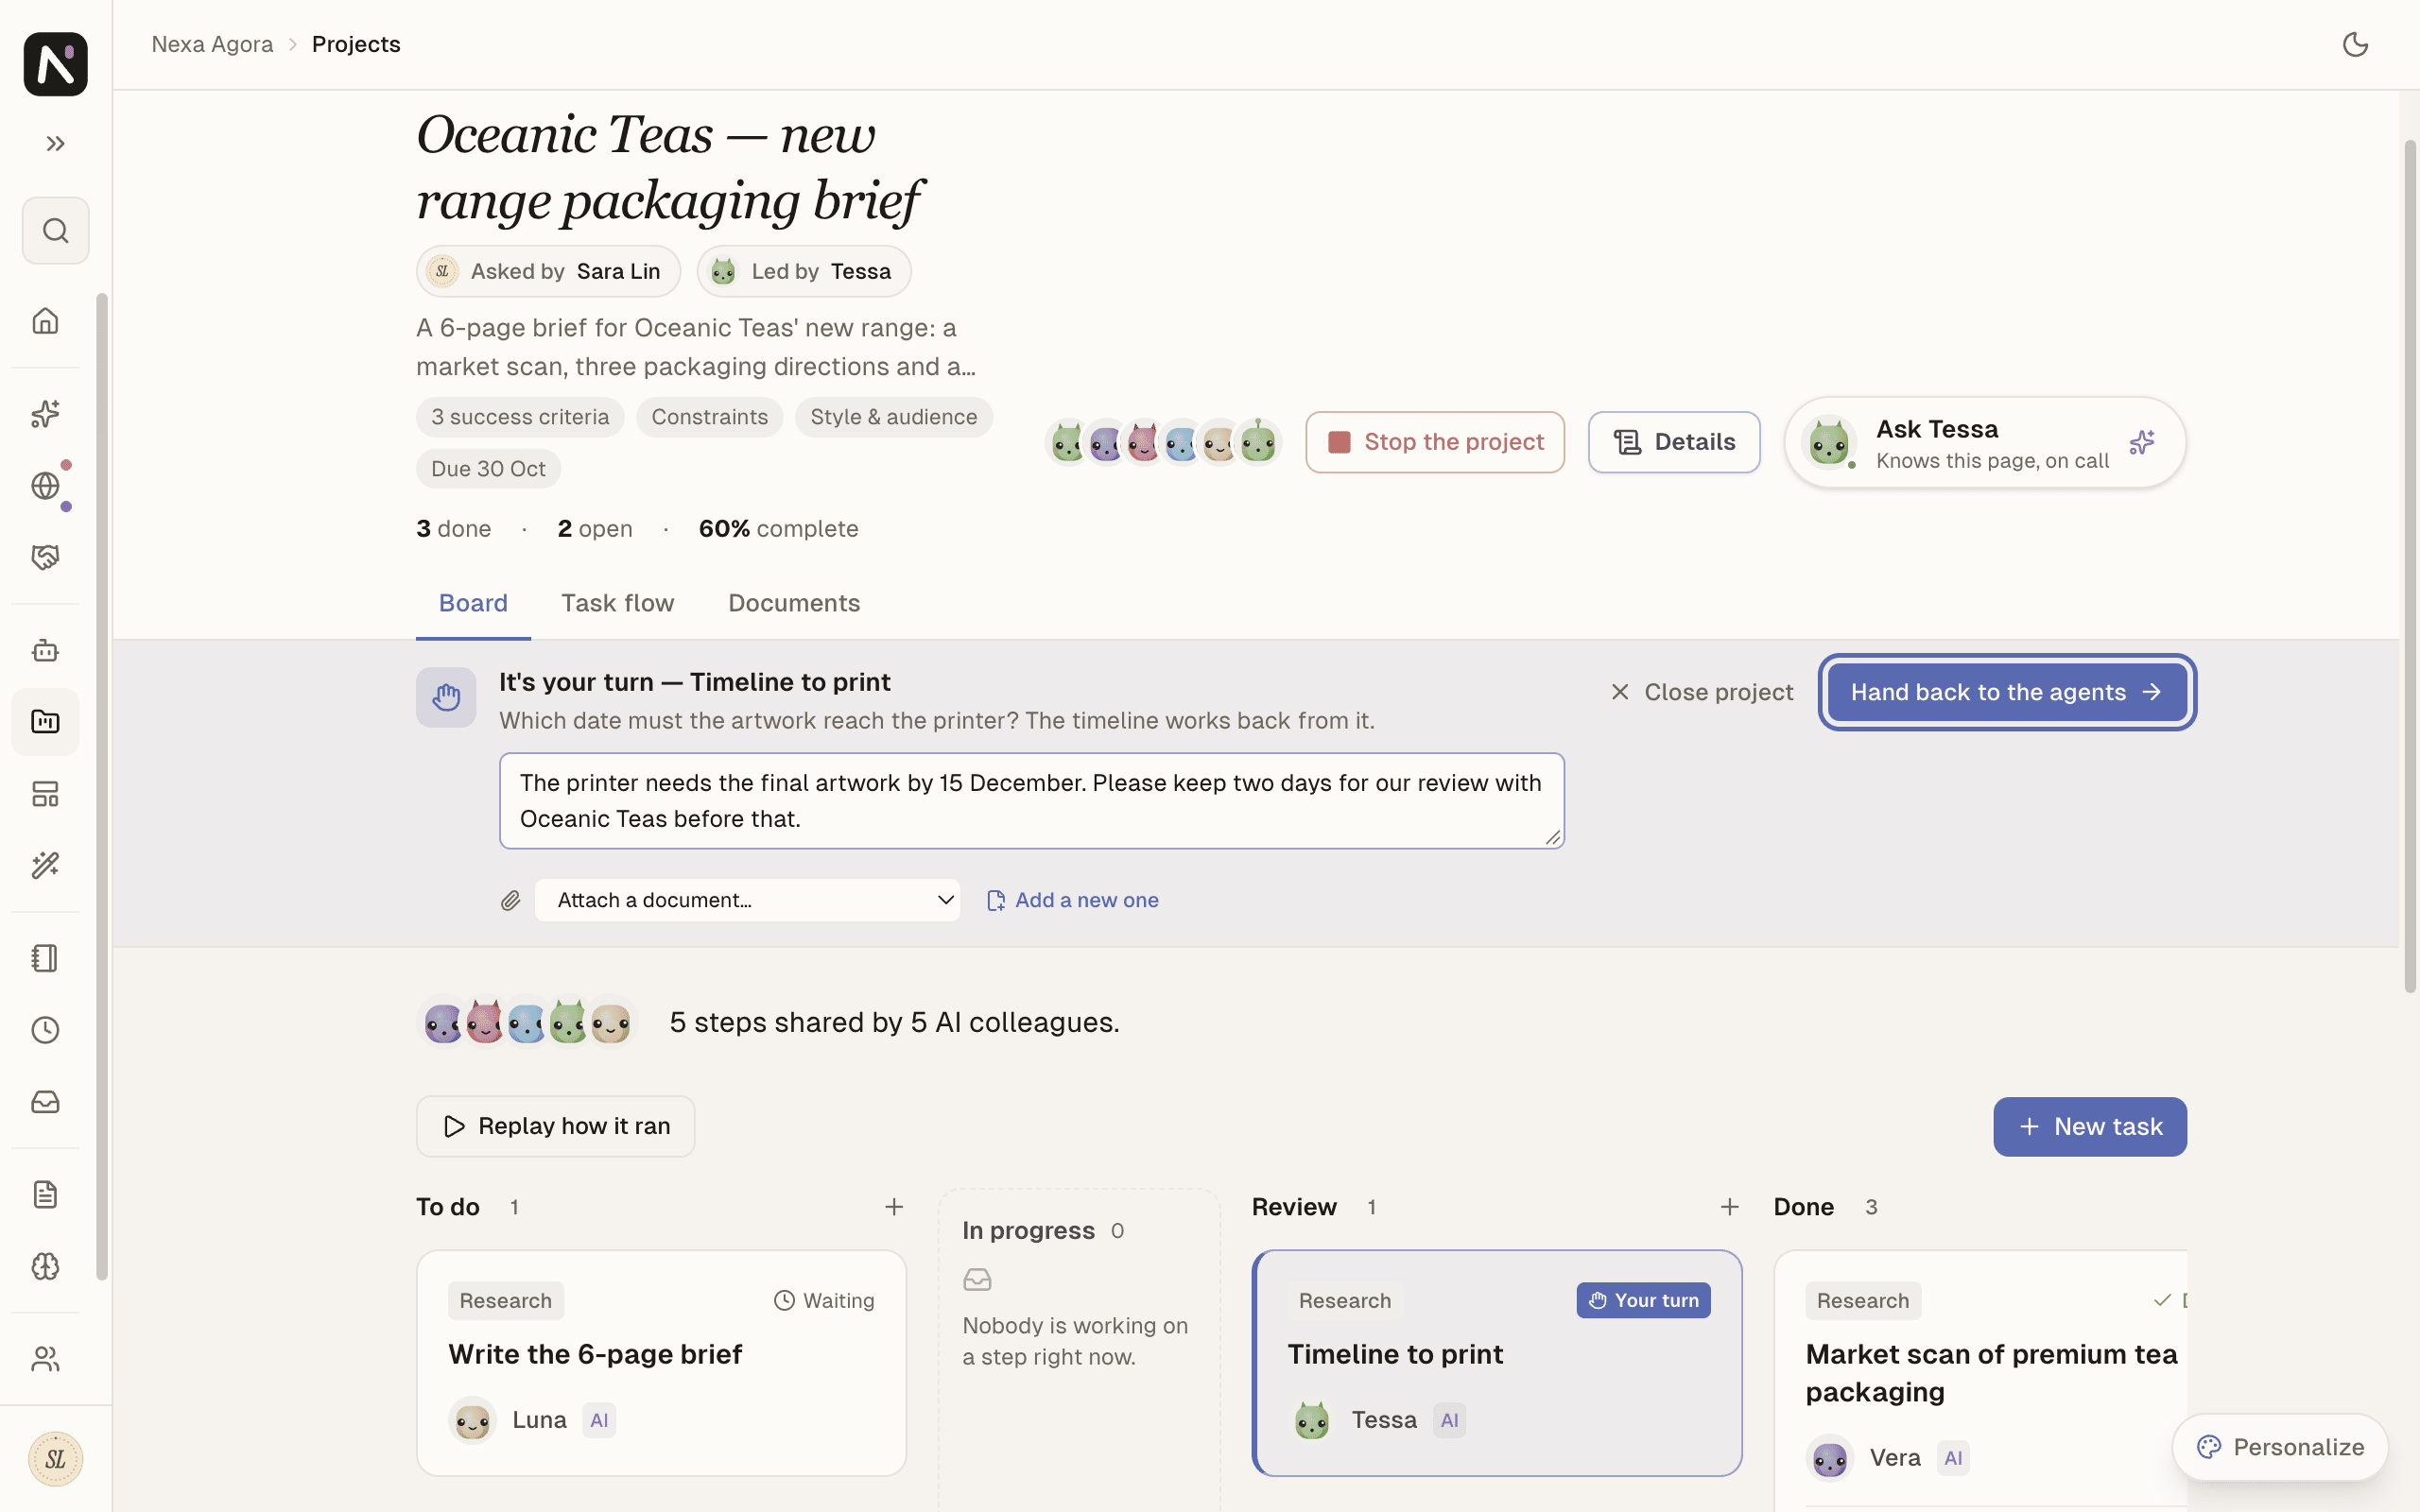Viewport: 2420px width, 1512px height.
Task: Expand the sidebar with double chevron
Action: 55,144
